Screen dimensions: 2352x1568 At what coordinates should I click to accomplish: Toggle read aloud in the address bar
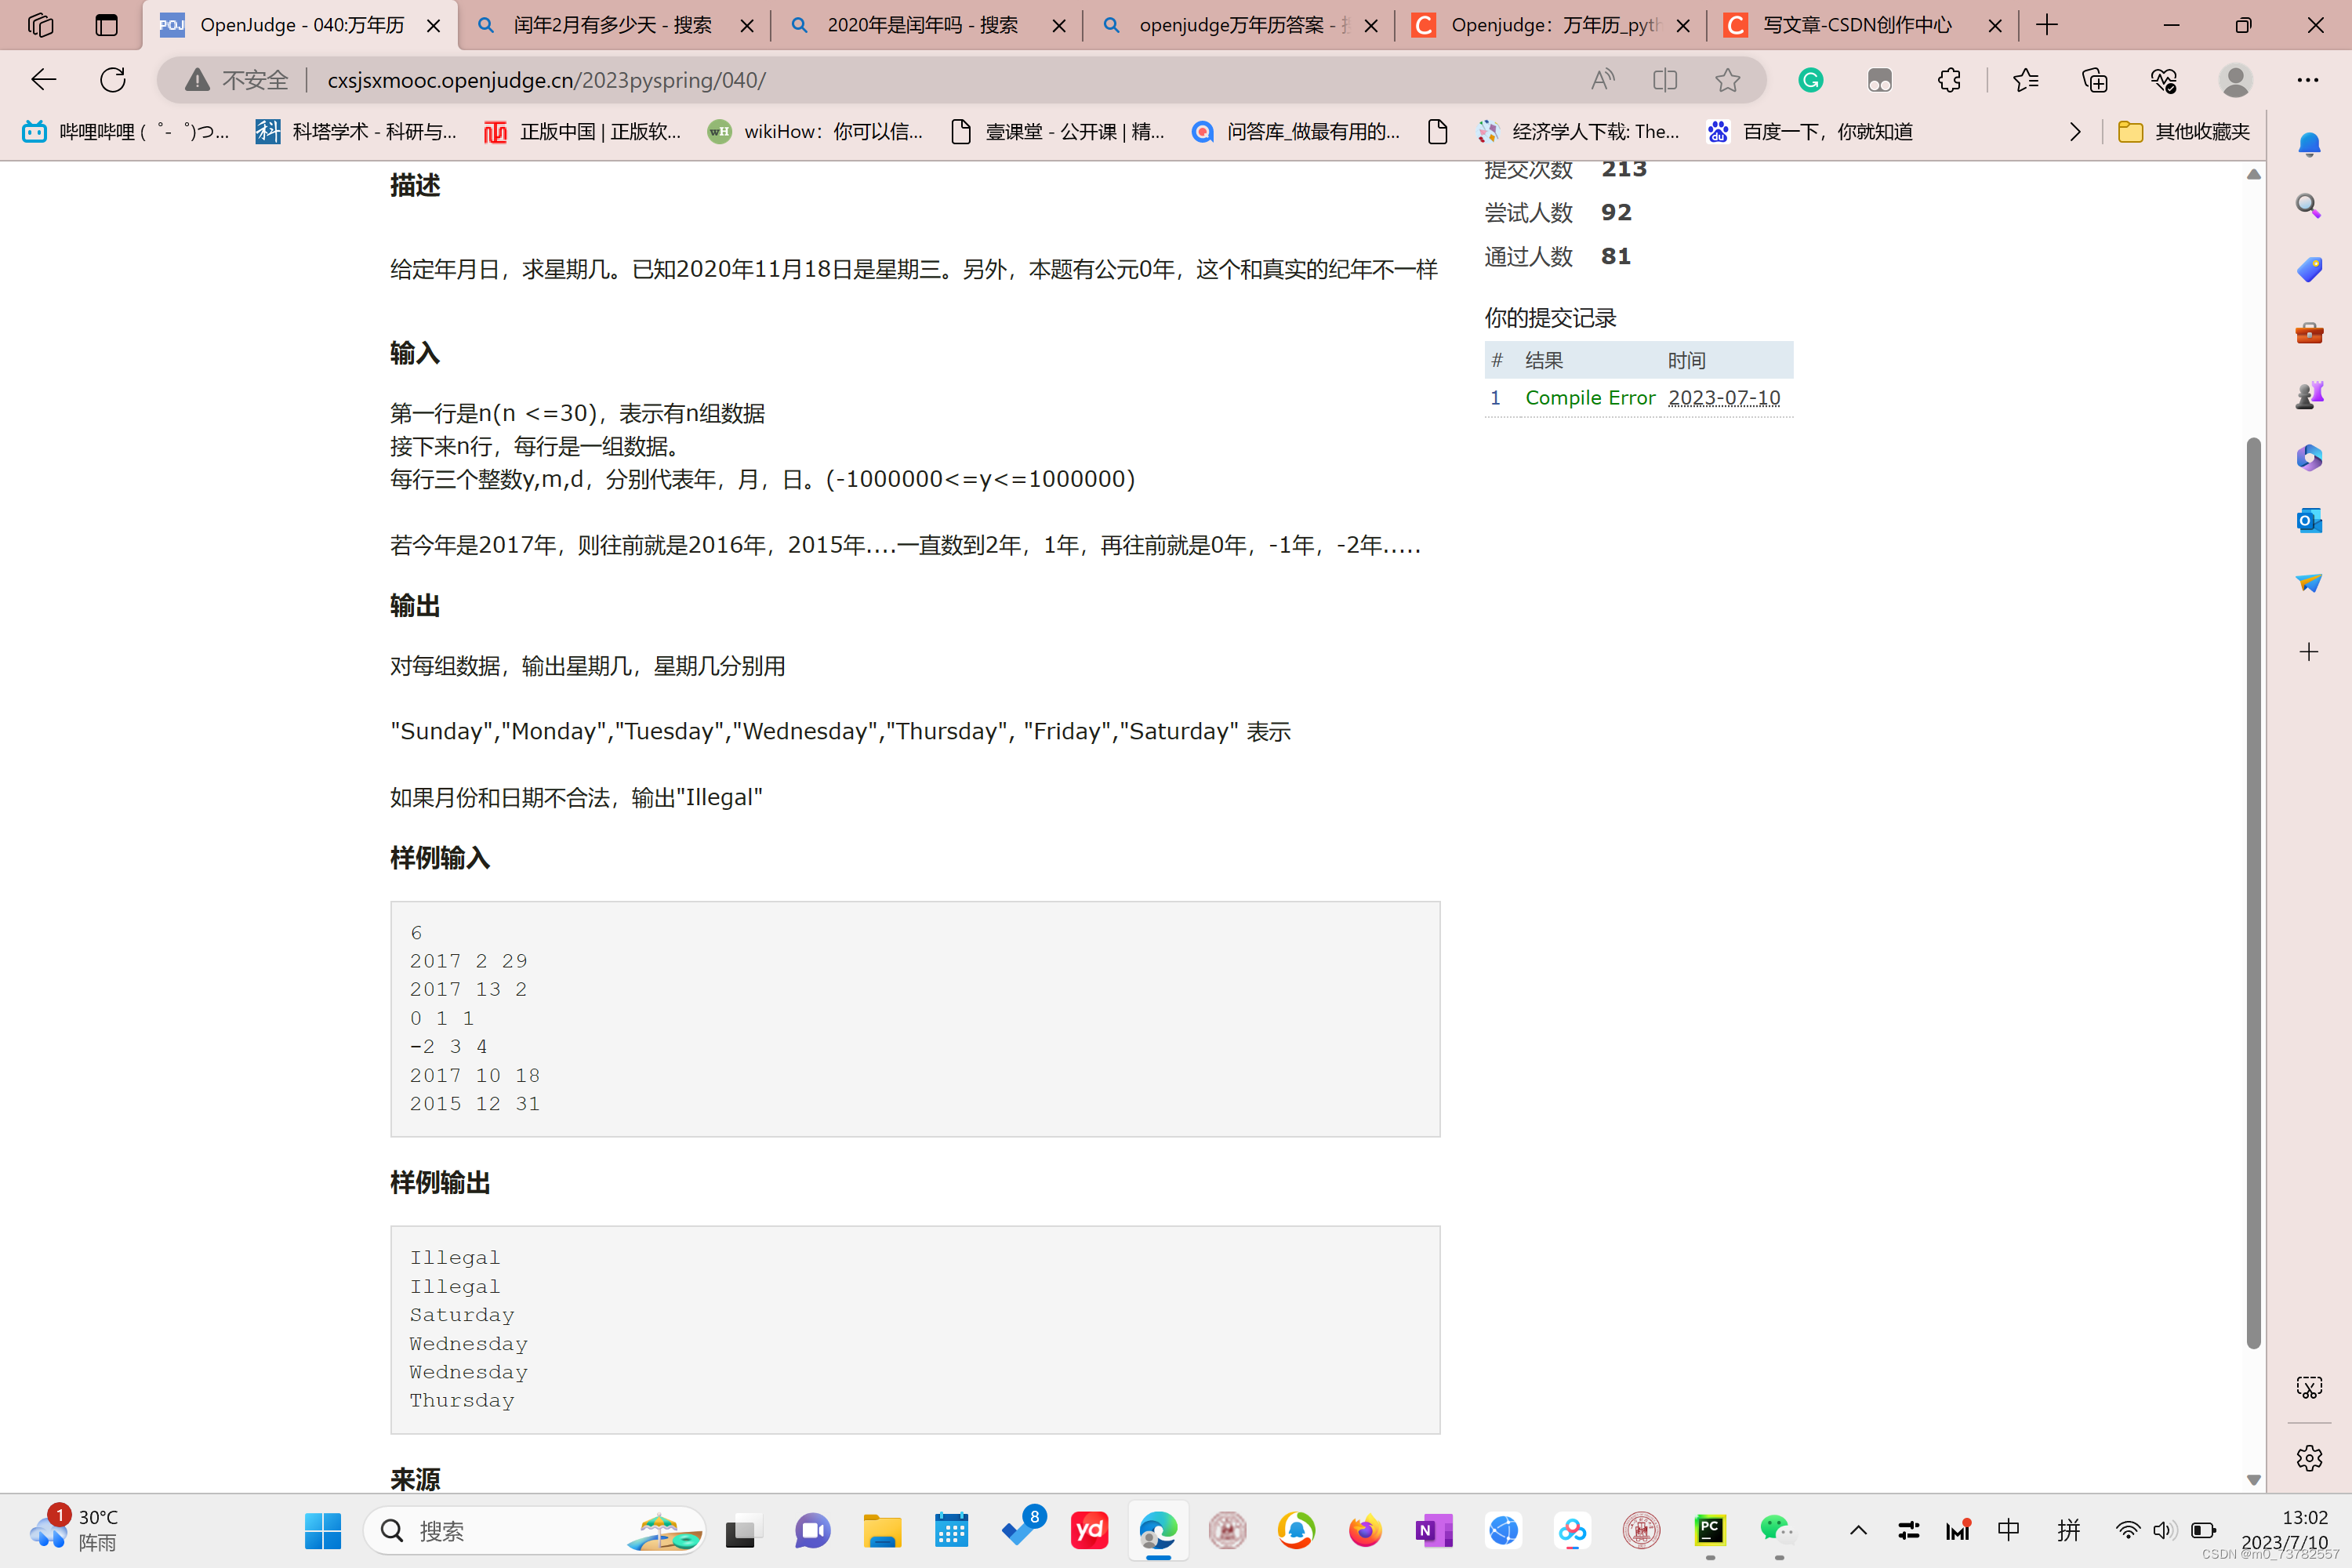[1601, 80]
